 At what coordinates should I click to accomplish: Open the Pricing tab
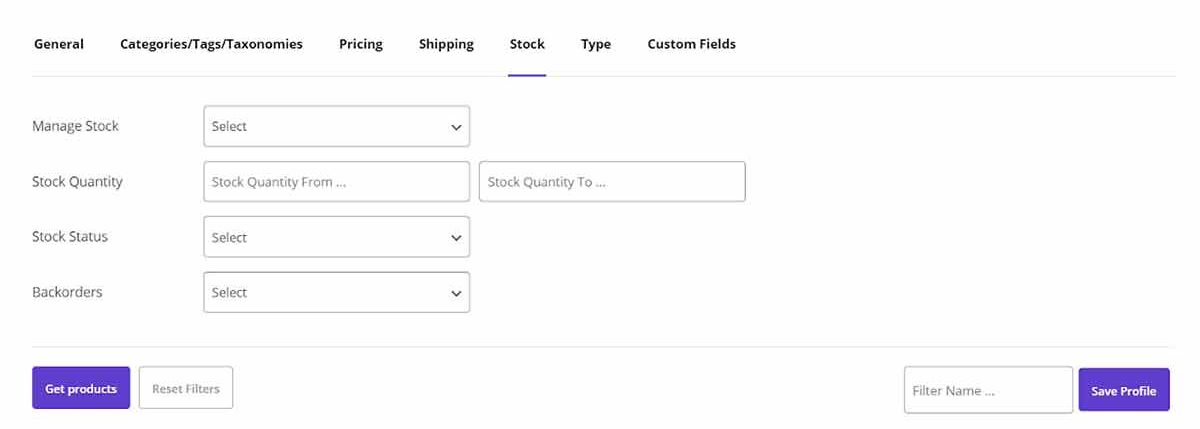tap(360, 44)
